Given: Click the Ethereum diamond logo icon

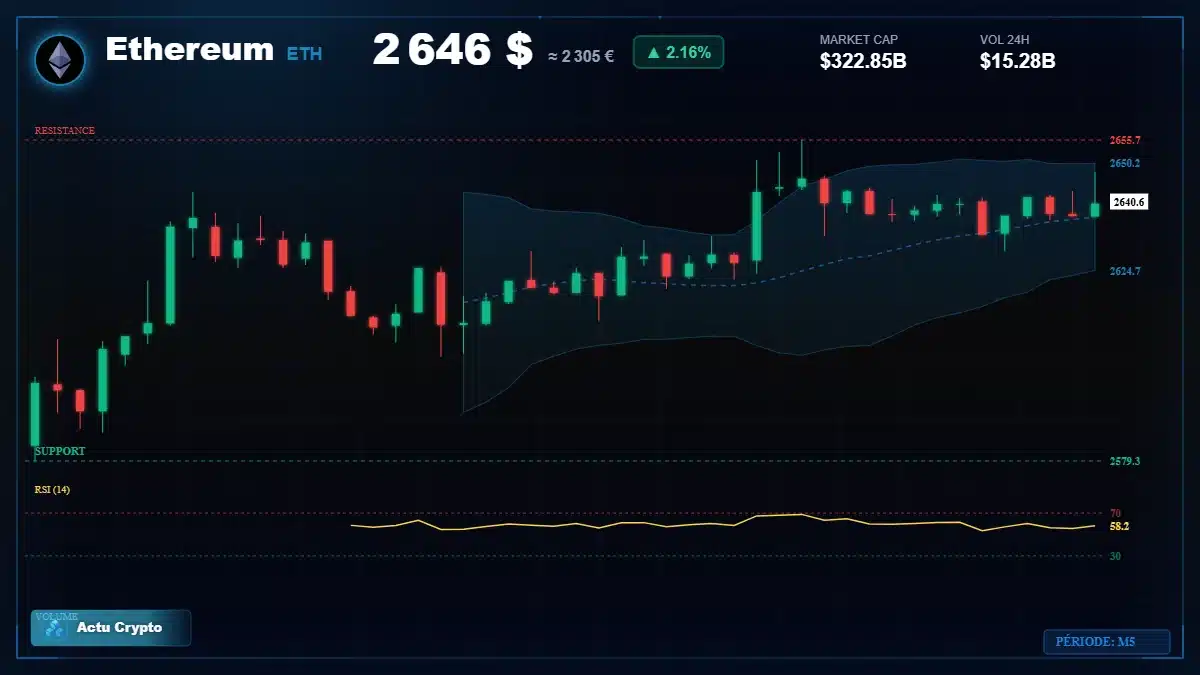Looking at the screenshot, I should click(x=60, y=59).
